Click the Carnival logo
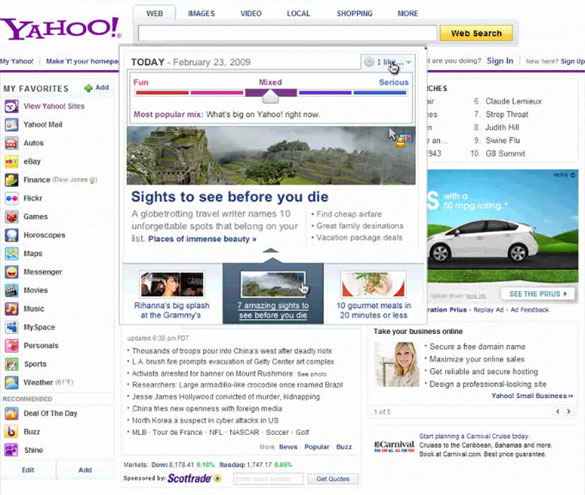Screen dimensions: 585x495 [x=394, y=446]
